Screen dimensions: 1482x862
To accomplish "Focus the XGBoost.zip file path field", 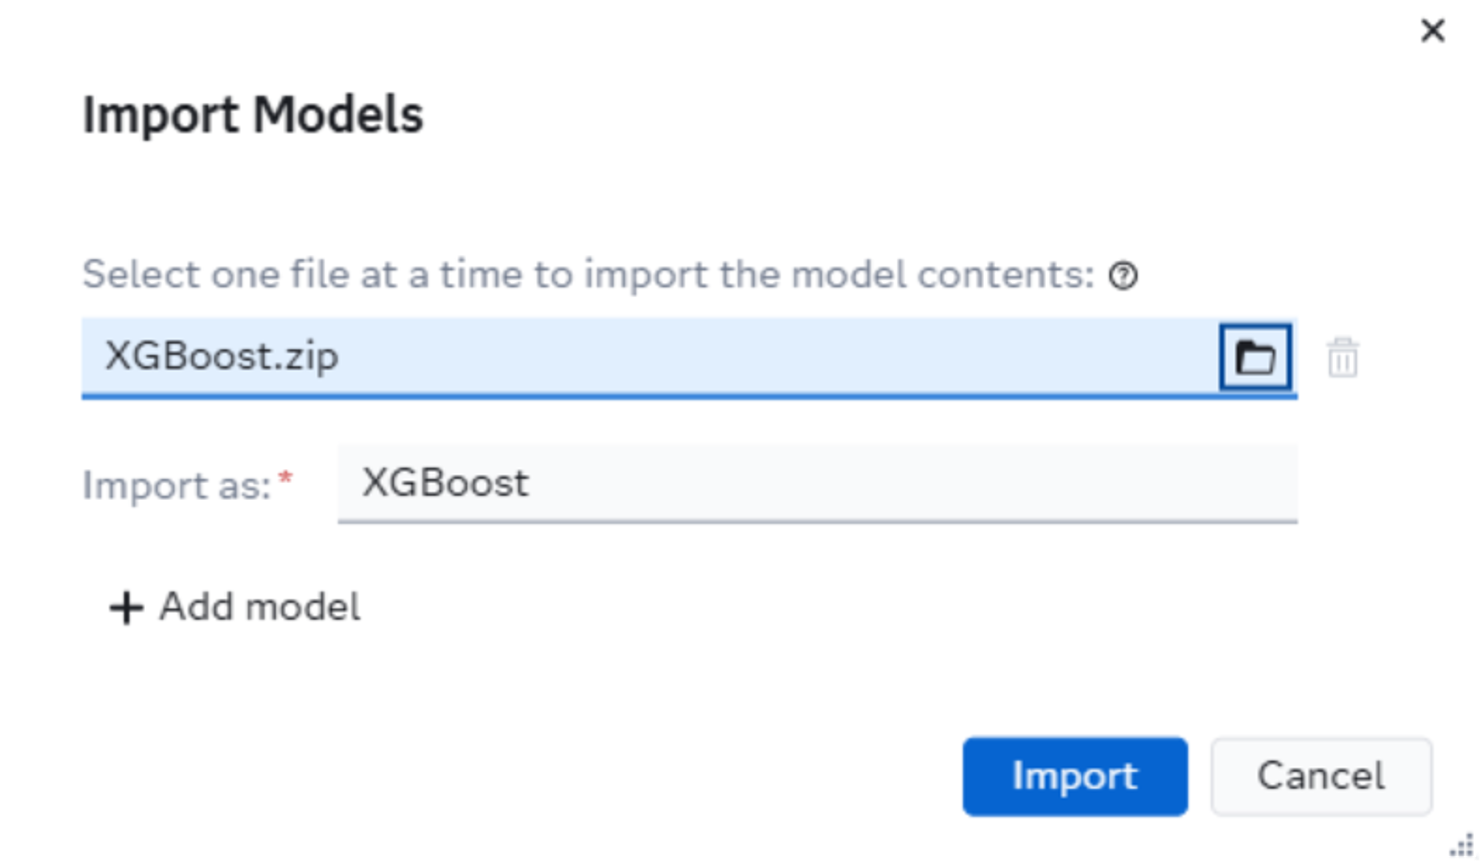I will point(650,357).
